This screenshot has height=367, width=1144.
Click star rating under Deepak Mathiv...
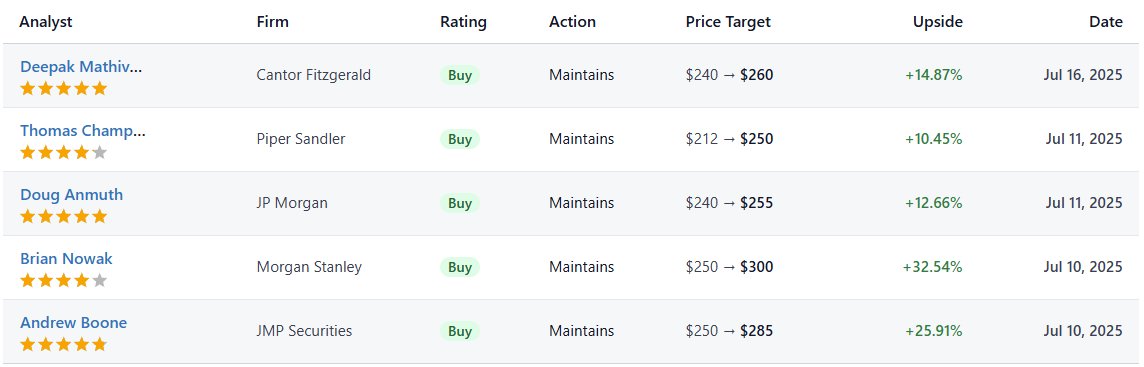point(63,89)
